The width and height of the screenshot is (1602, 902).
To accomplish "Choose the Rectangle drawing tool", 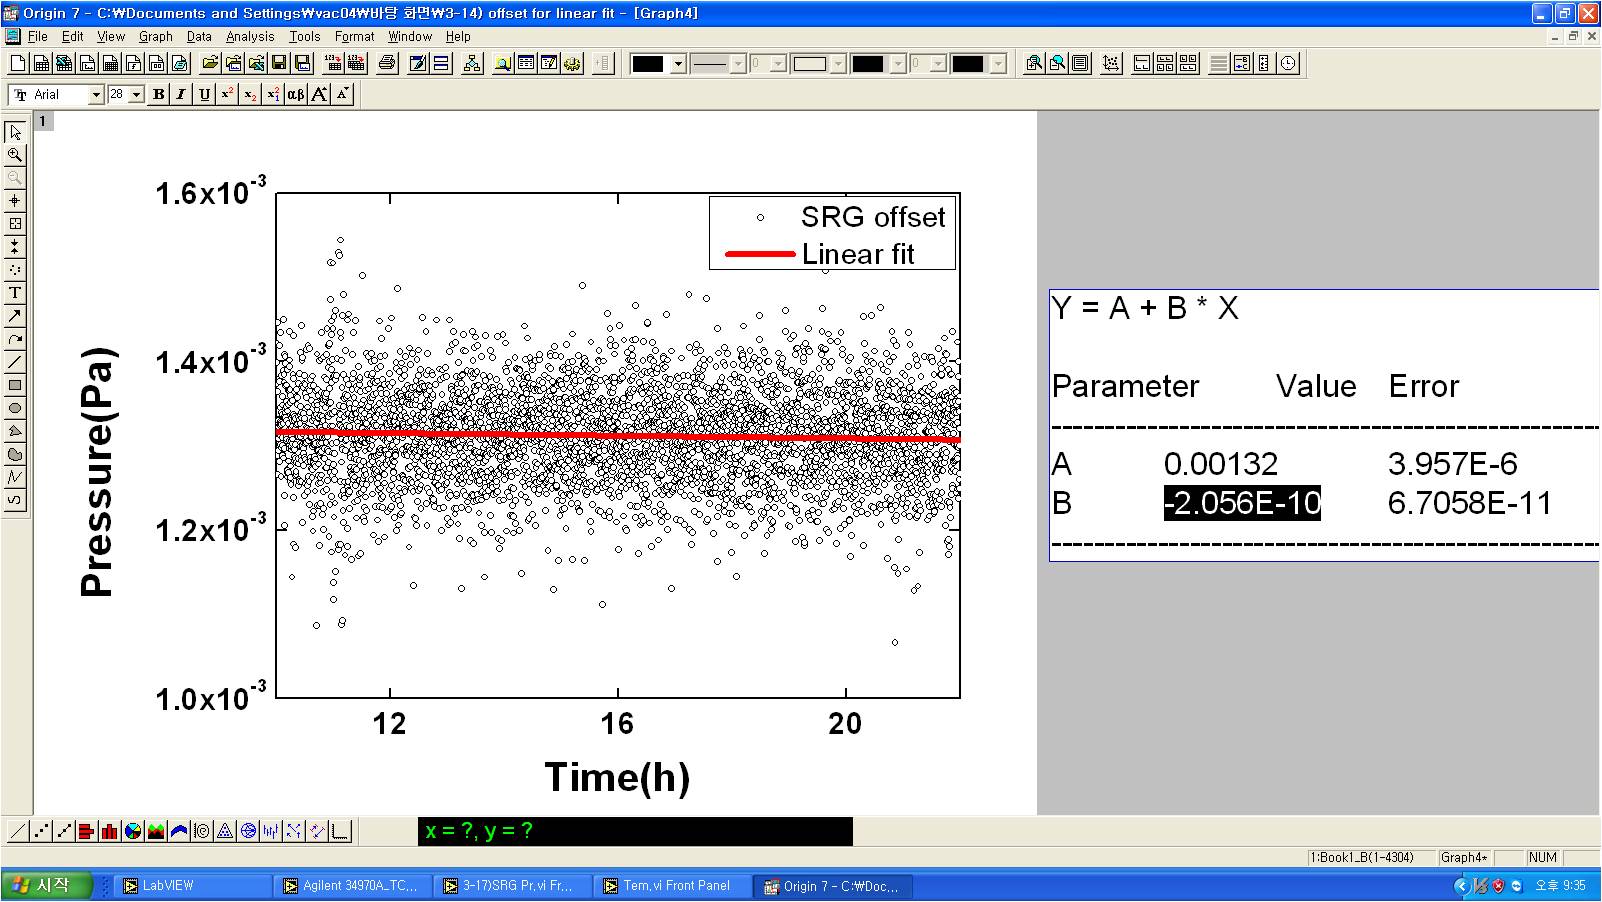I will [x=15, y=385].
